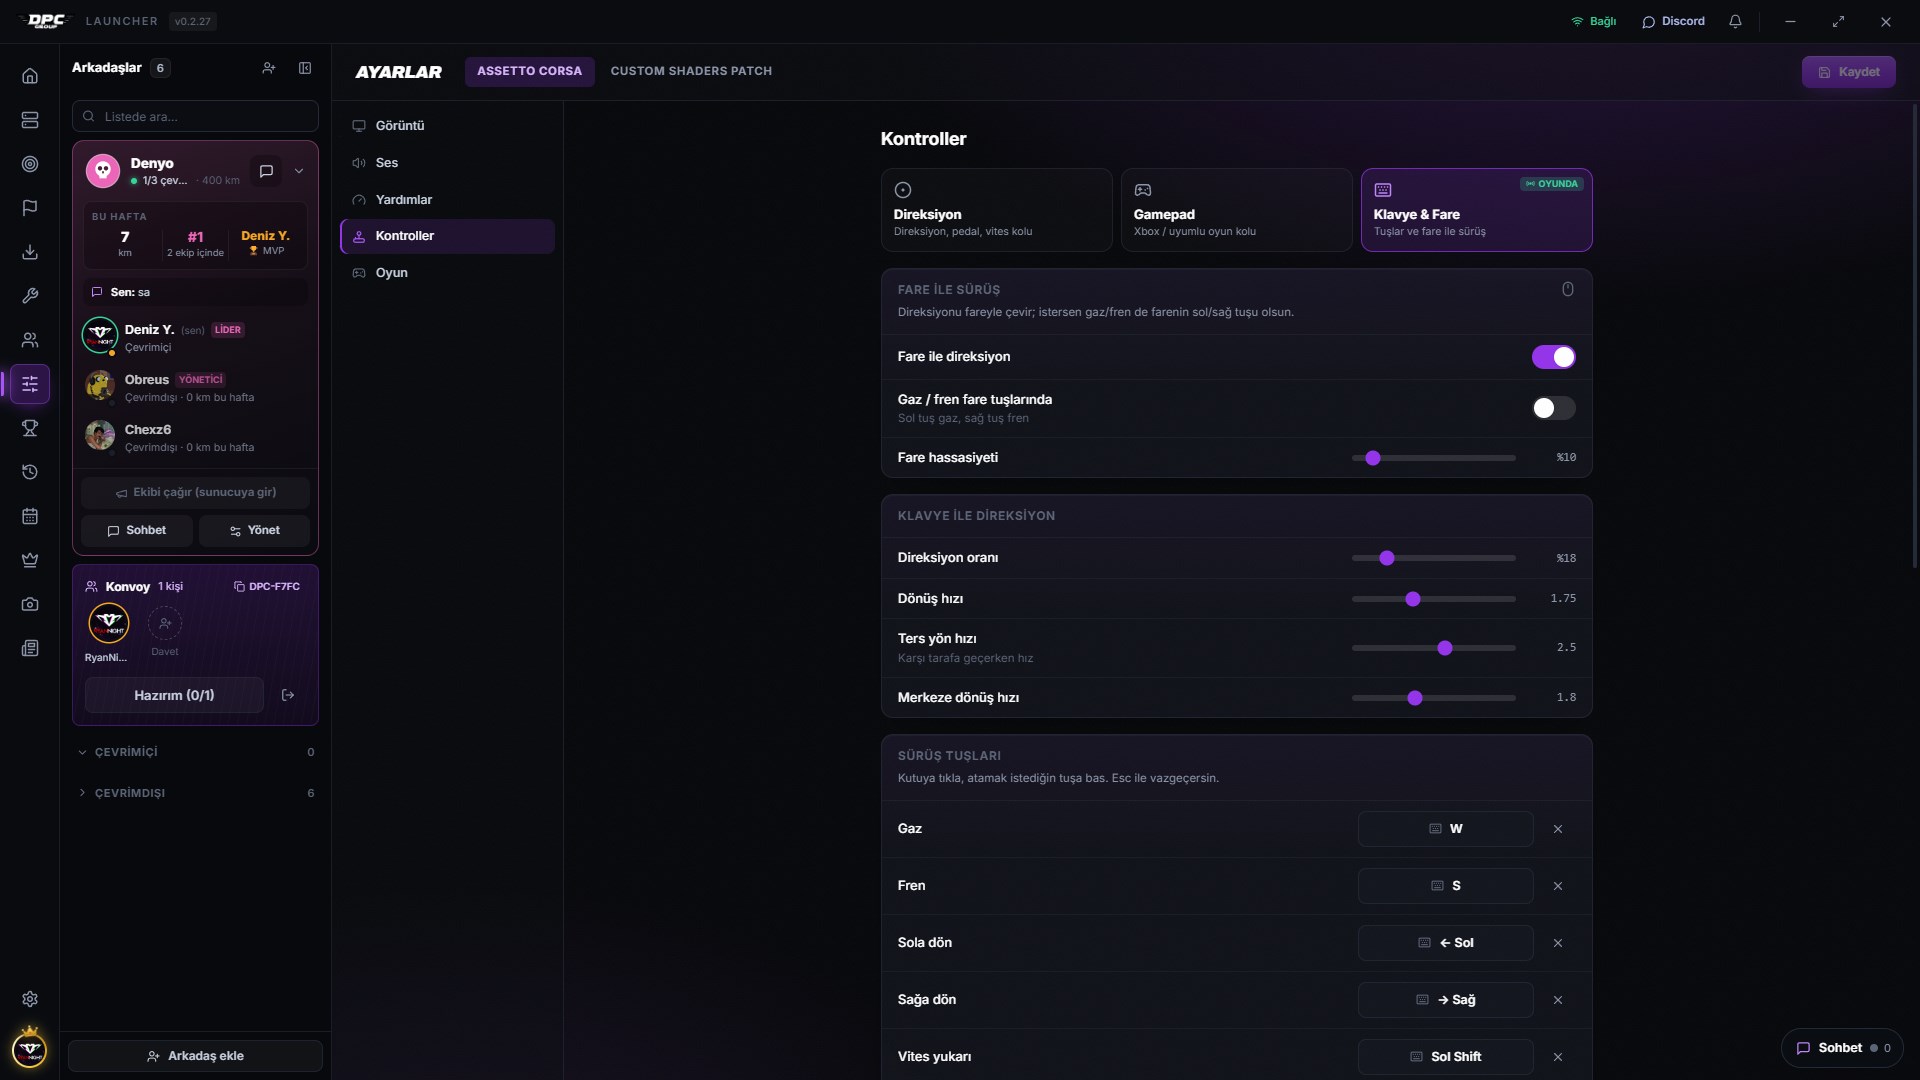The image size is (1920, 1080).
Task: Open the Görüntü settings section
Action: click(x=447, y=126)
